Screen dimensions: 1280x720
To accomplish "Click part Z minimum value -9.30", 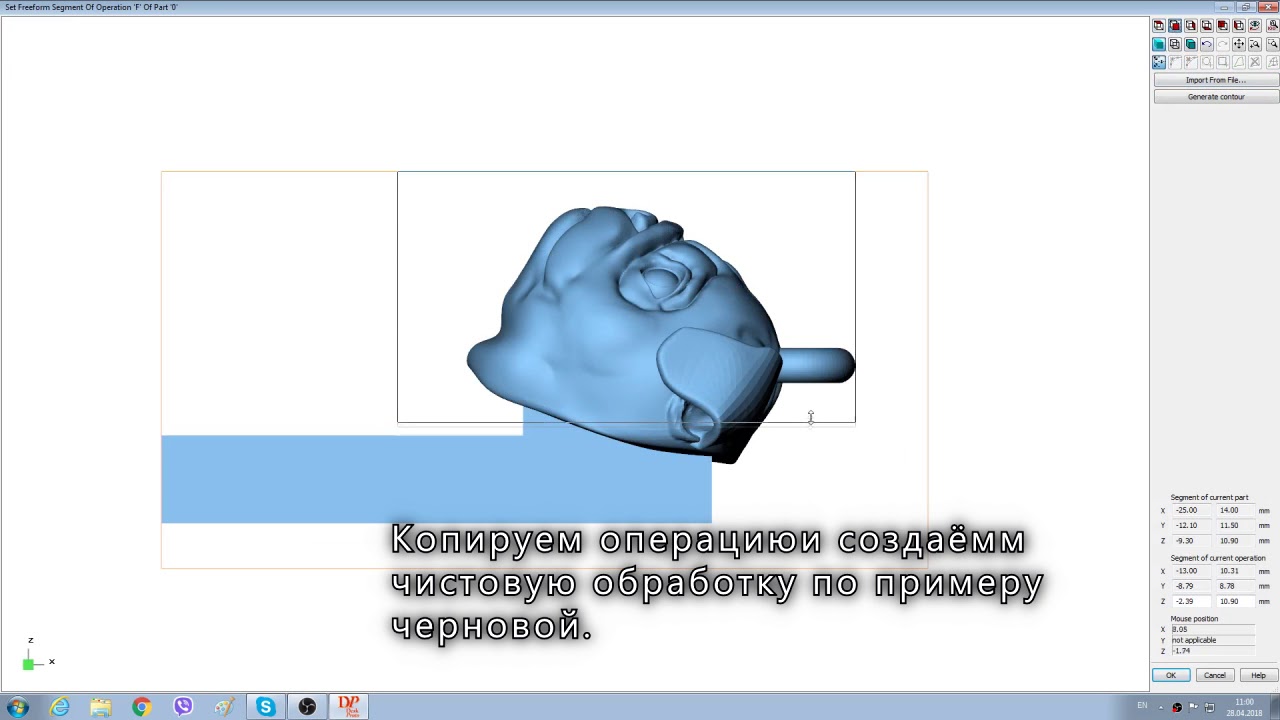I will pyautogui.click(x=1191, y=541).
